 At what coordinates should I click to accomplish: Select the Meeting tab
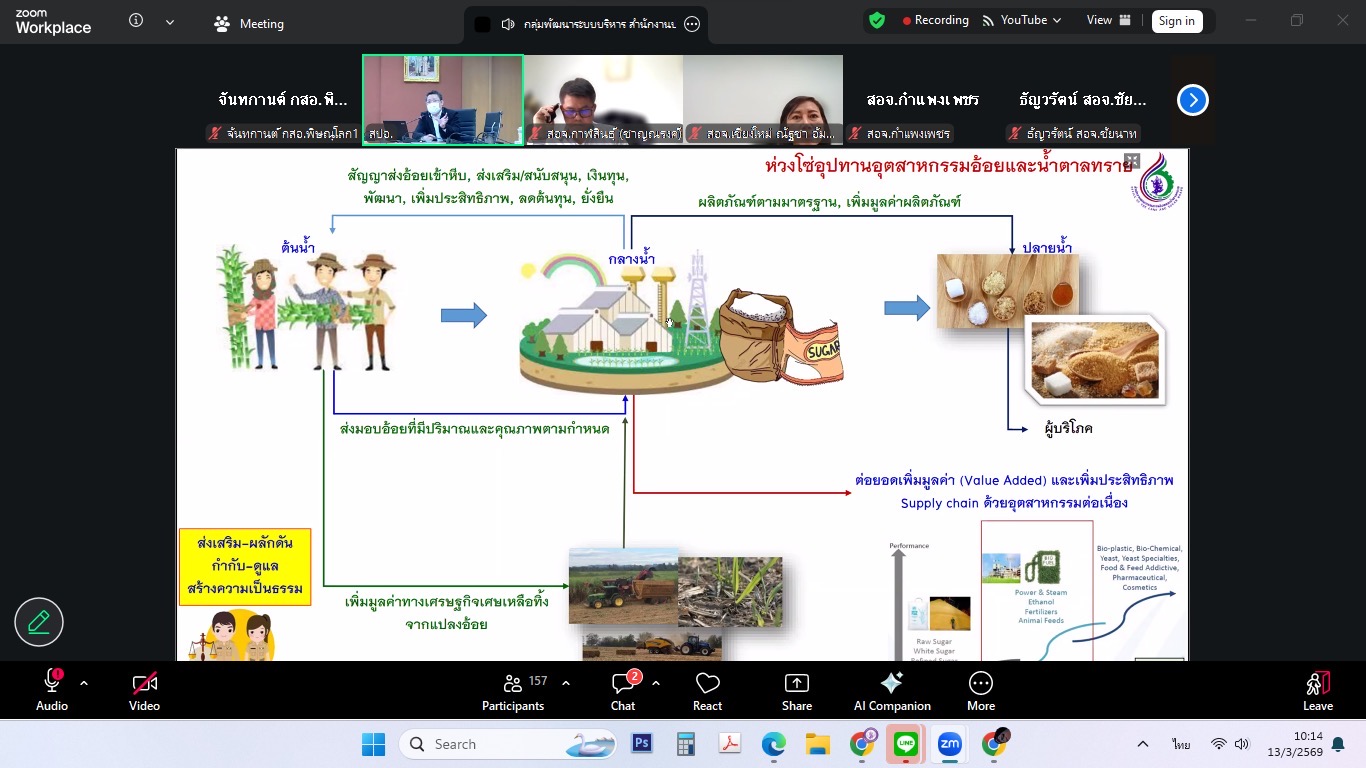[x=250, y=23]
